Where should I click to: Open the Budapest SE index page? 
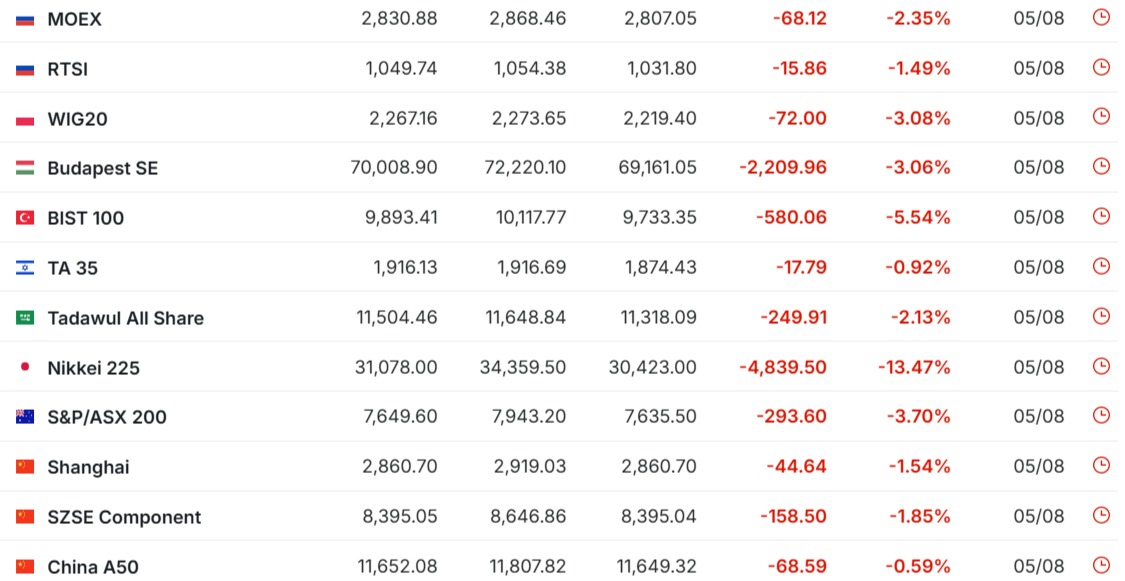click(103, 169)
